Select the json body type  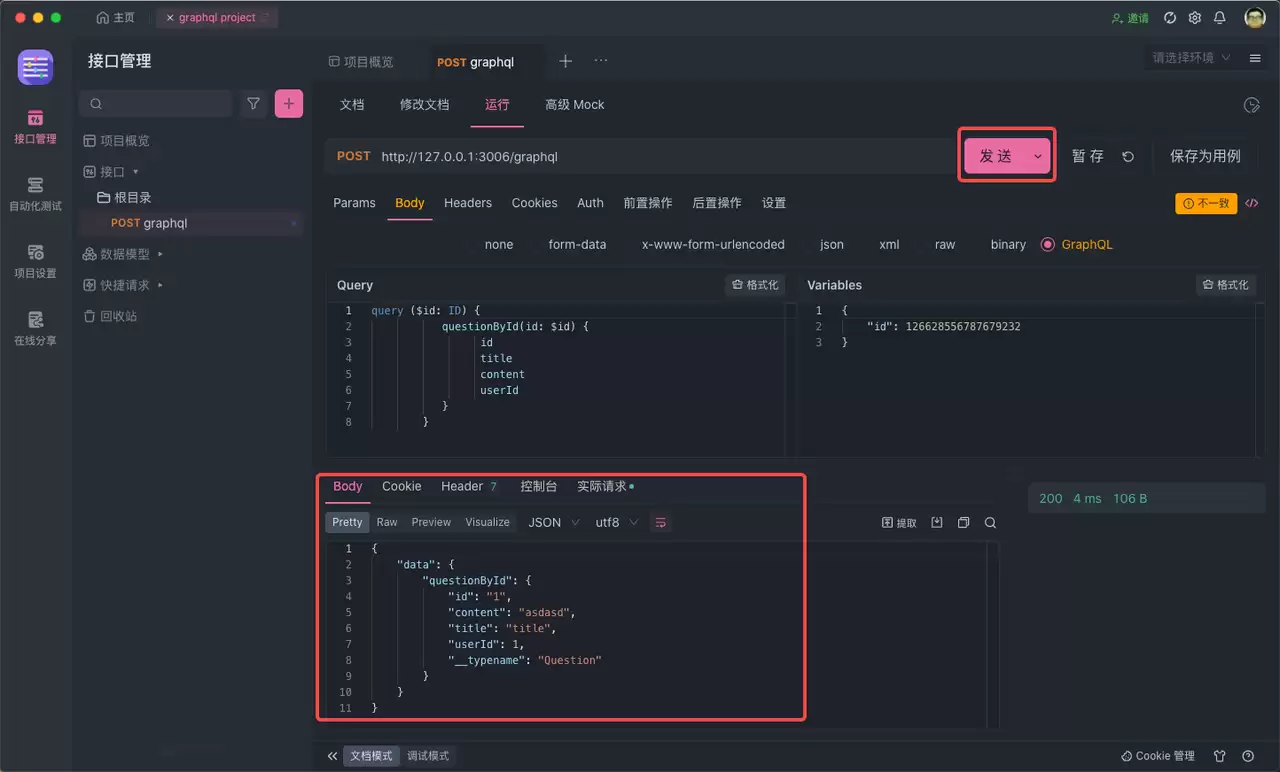832,244
